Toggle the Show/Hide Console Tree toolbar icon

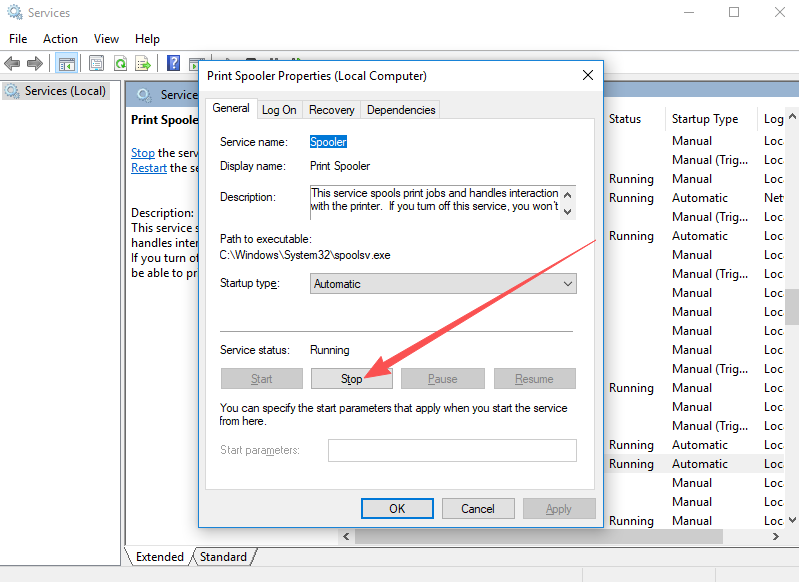click(67, 64)
